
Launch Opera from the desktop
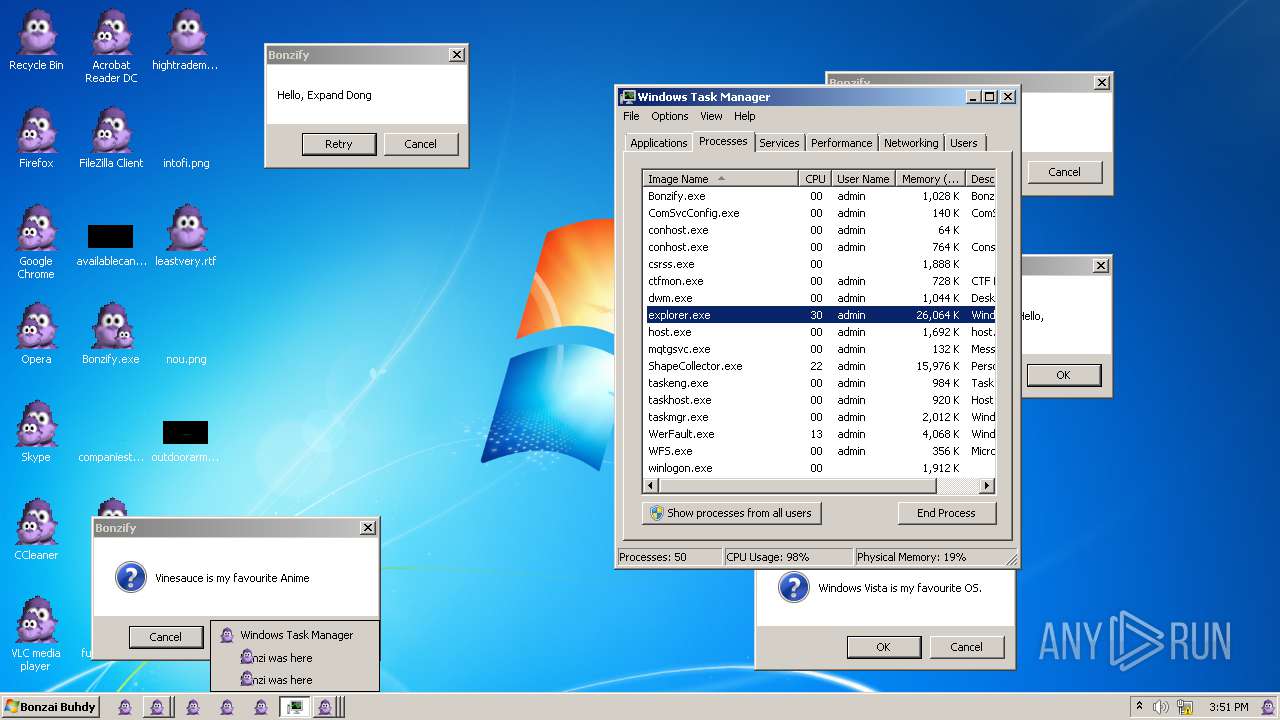(x=36, y=334)
